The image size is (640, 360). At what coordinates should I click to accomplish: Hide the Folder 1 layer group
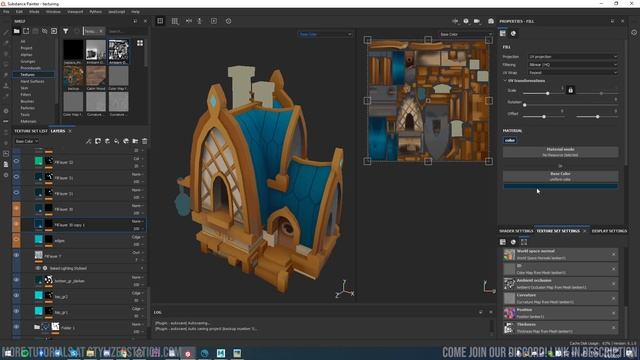[16, 327]
